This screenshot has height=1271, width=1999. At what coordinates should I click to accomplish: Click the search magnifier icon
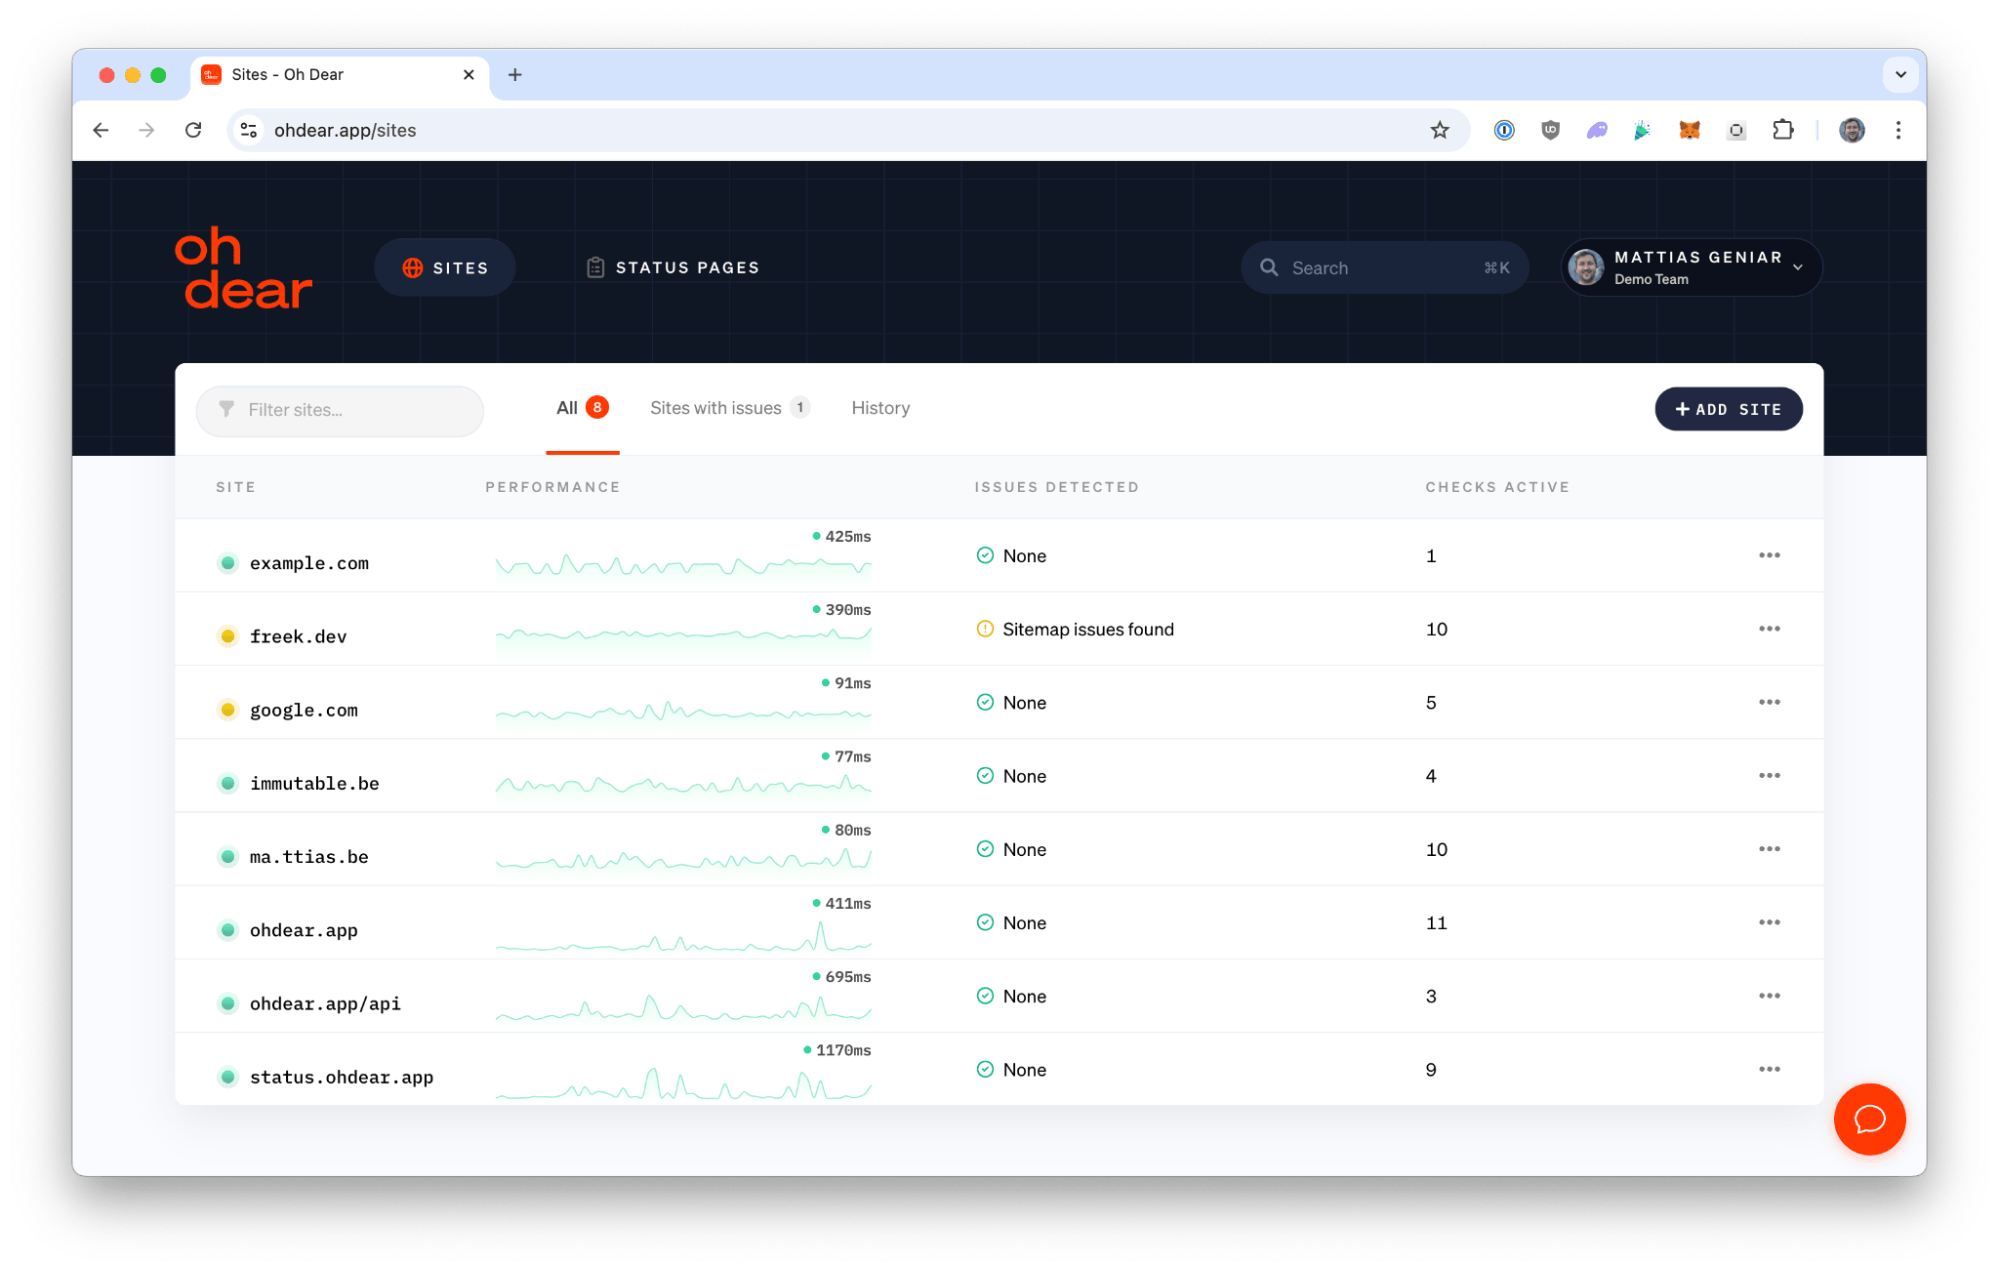pos(1268,267)
